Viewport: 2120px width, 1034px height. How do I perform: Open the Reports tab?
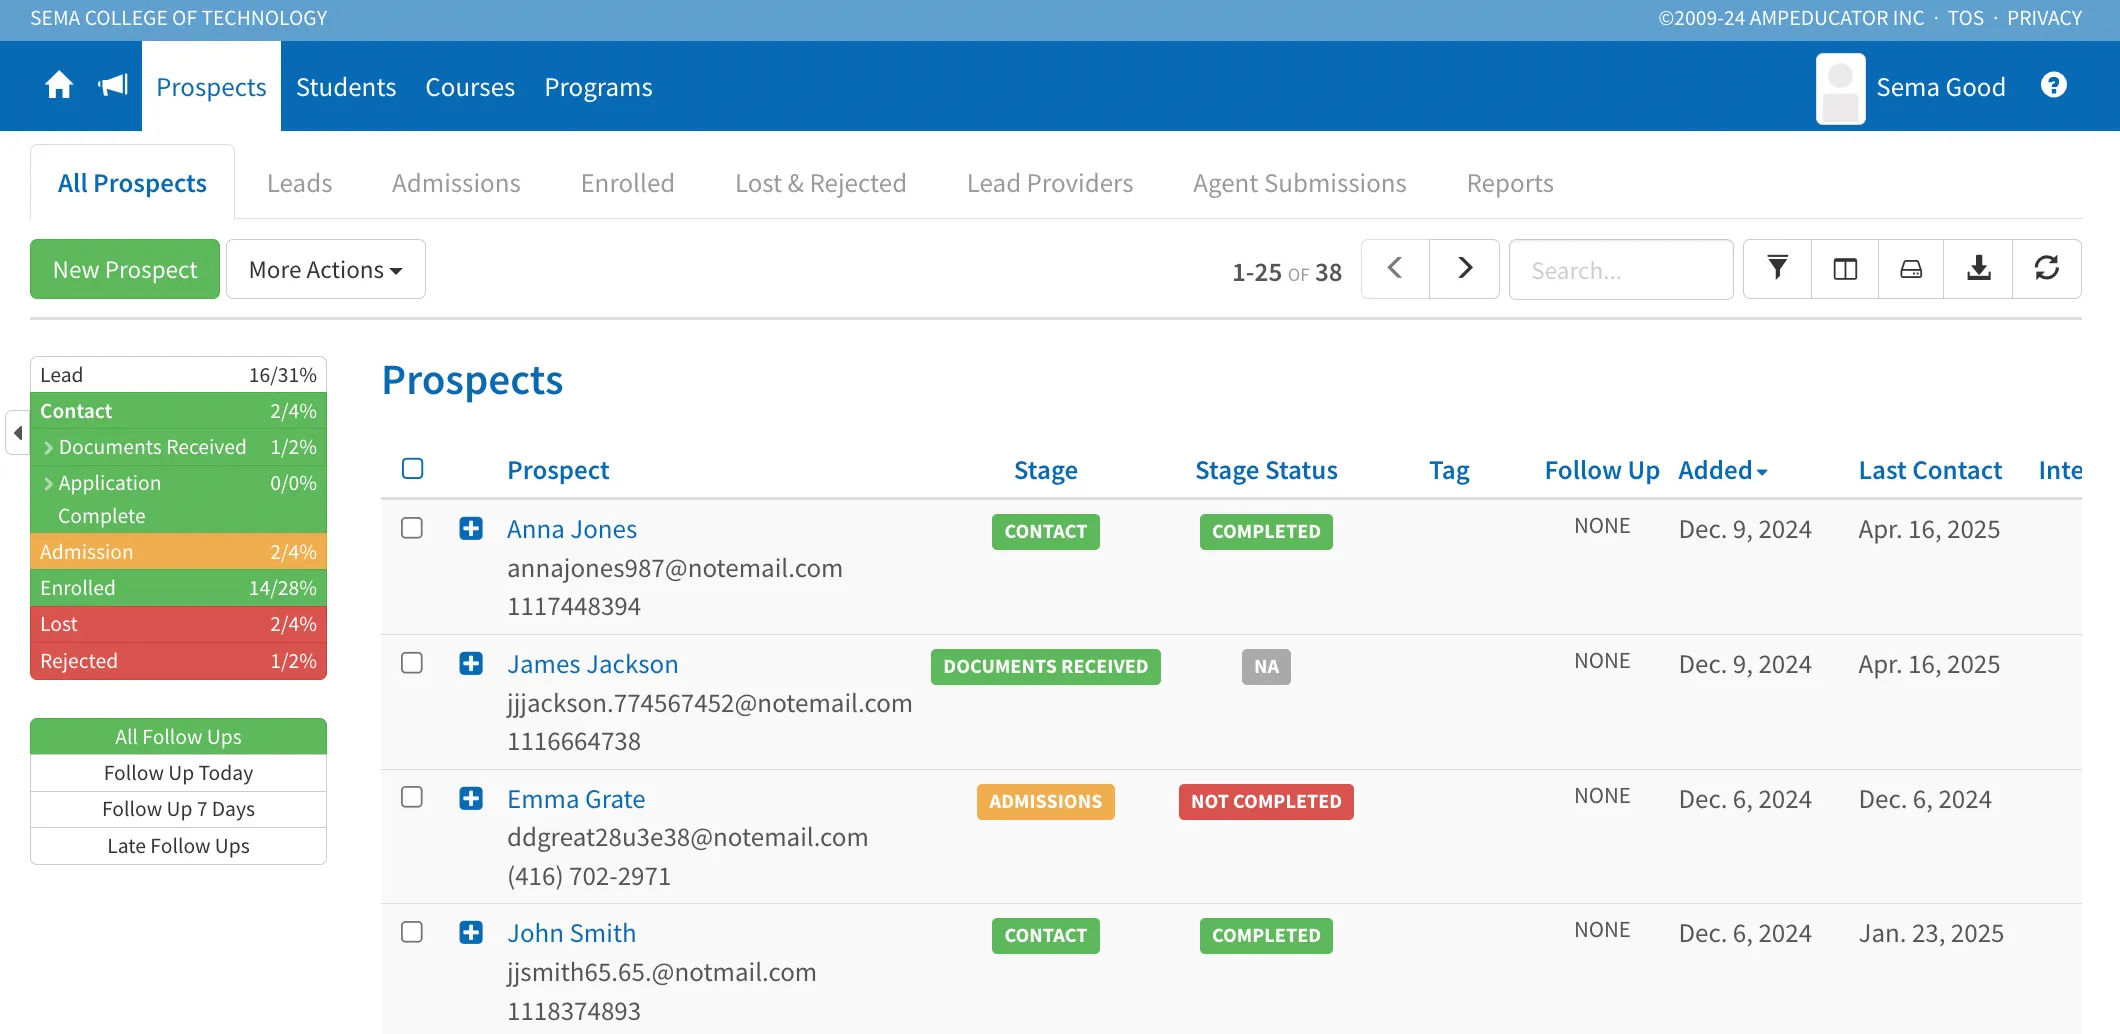click(x=1510, y=183)
